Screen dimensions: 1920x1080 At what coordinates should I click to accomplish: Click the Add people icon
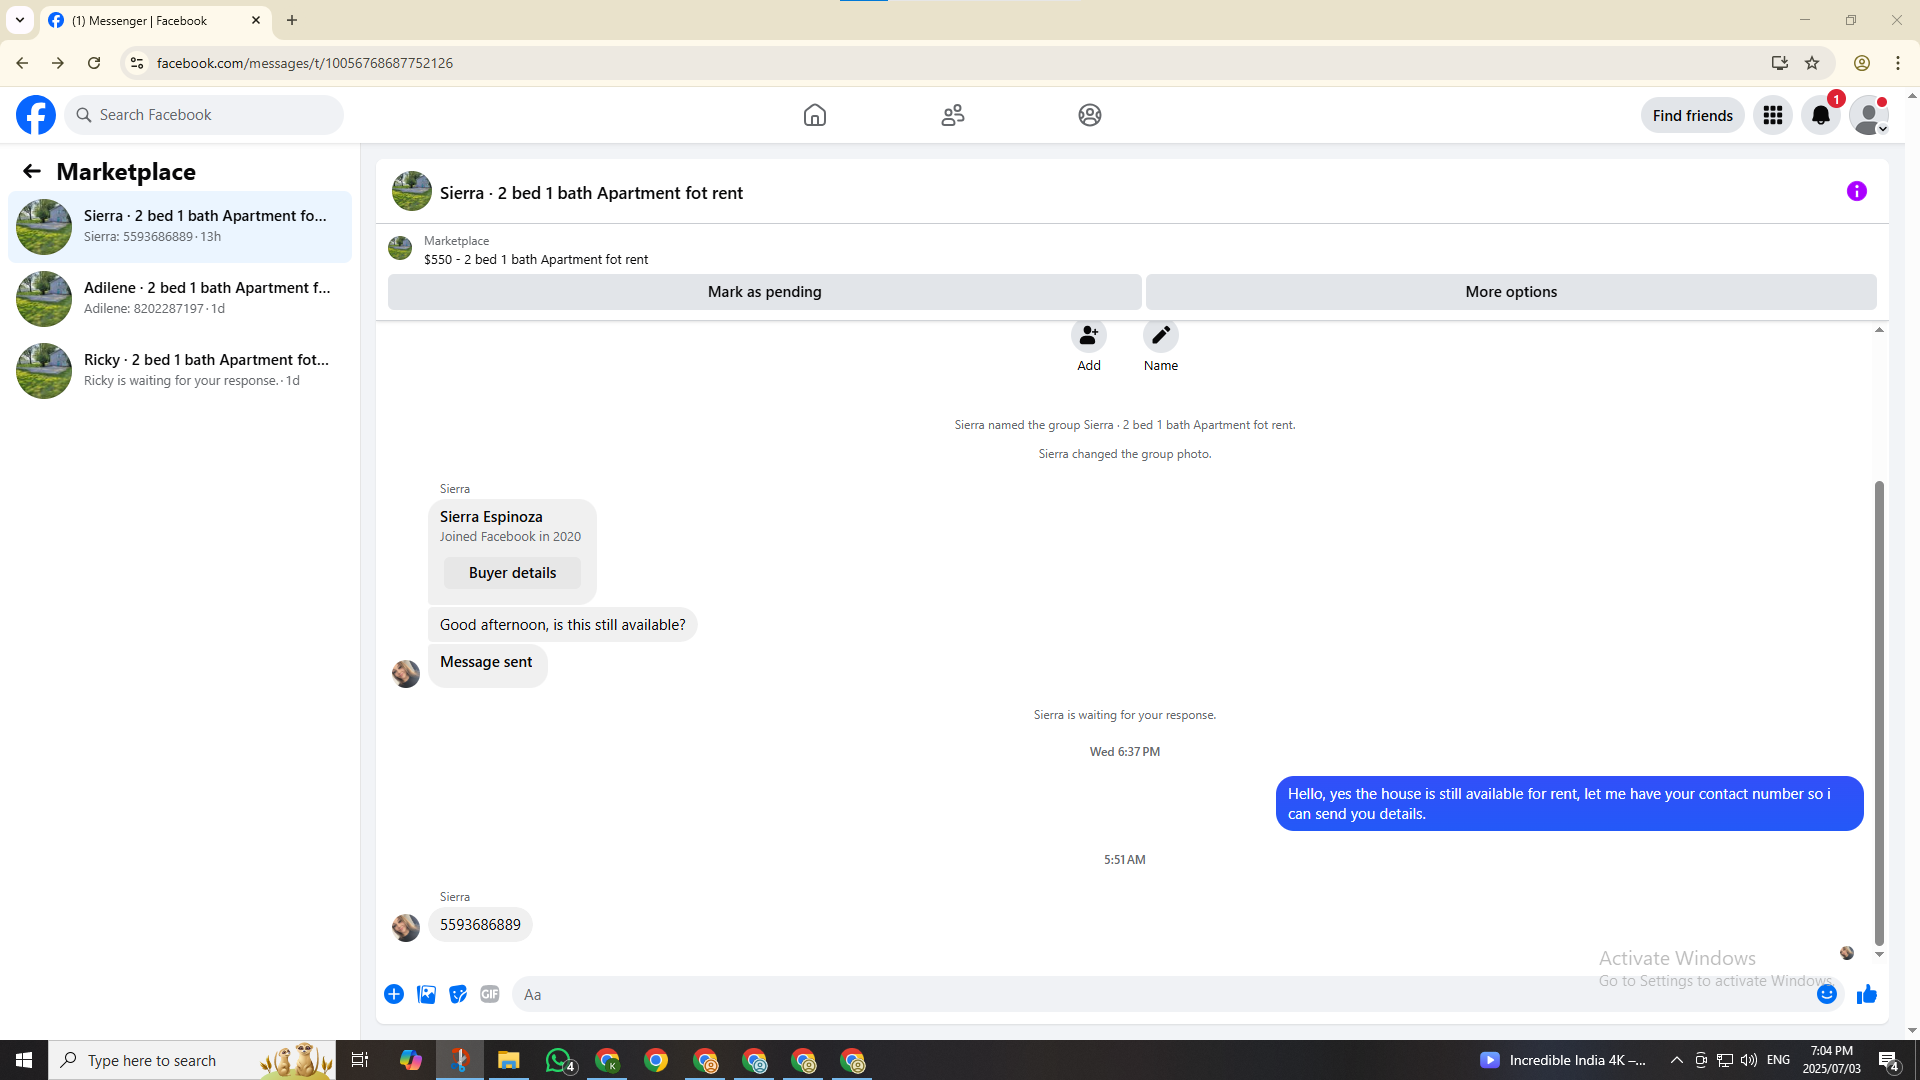(x=1088, y=336)
